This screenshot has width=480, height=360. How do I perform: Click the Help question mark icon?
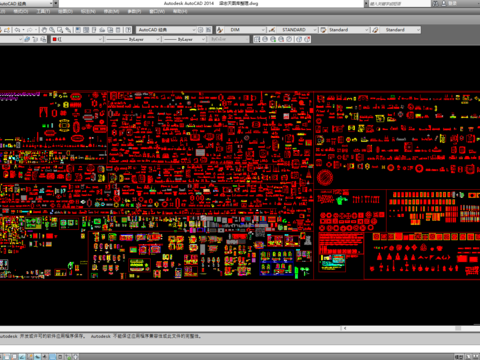click(x=128, y=30)
